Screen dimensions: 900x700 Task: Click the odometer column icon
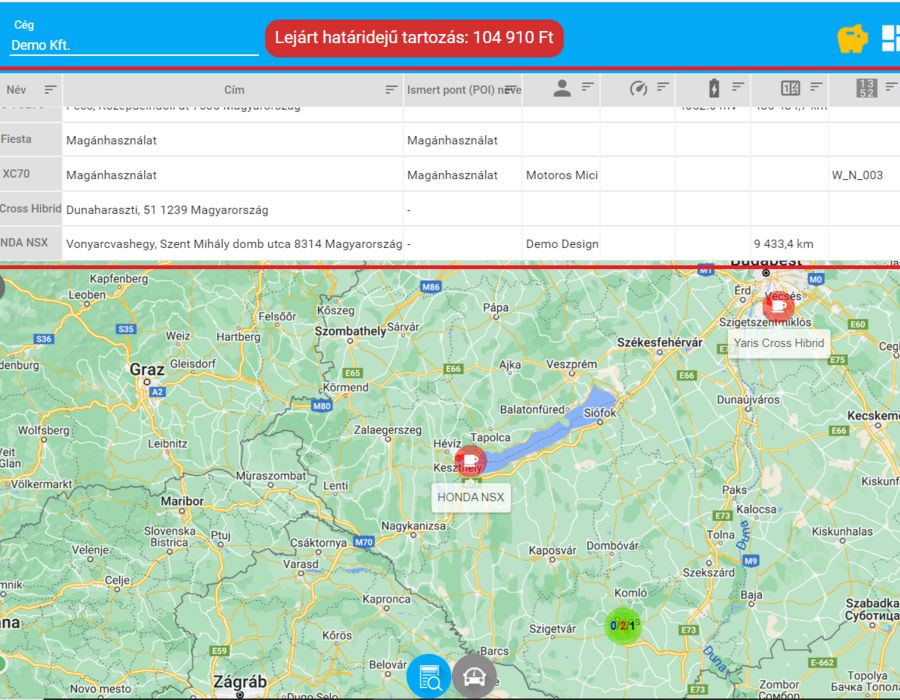790,88
